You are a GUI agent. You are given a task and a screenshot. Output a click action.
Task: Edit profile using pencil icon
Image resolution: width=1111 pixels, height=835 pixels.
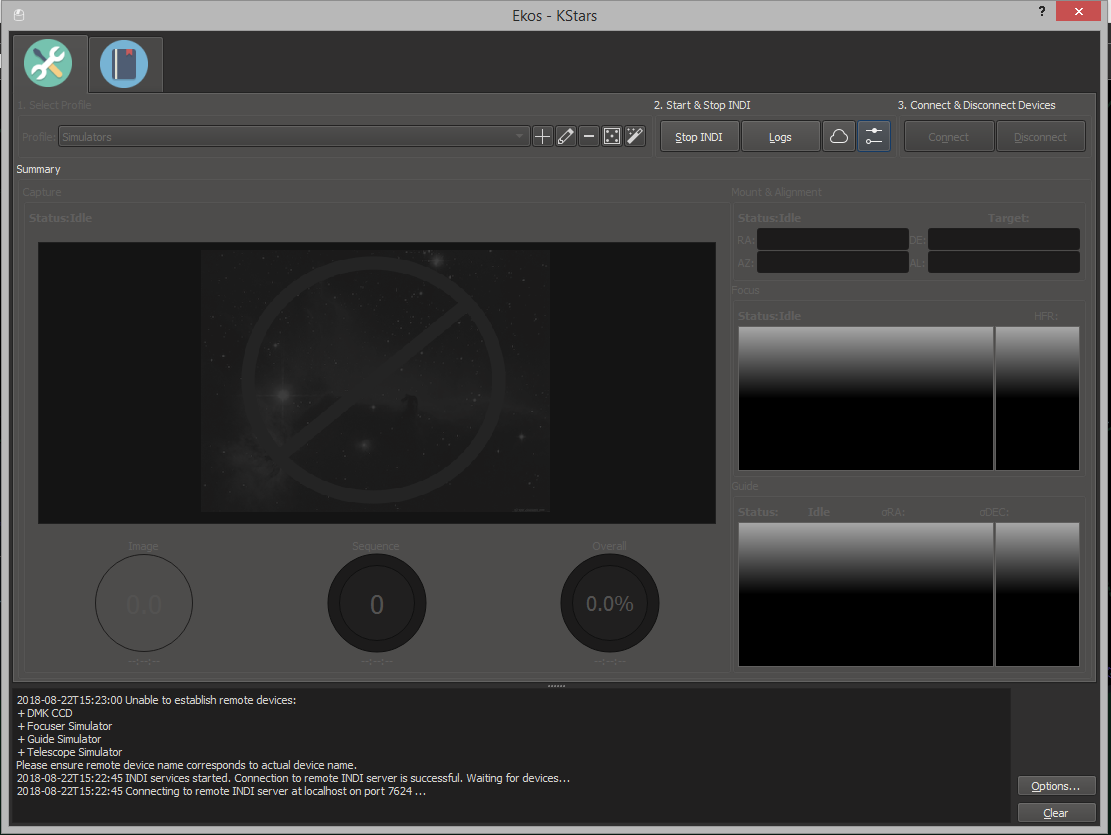(565, 137)
